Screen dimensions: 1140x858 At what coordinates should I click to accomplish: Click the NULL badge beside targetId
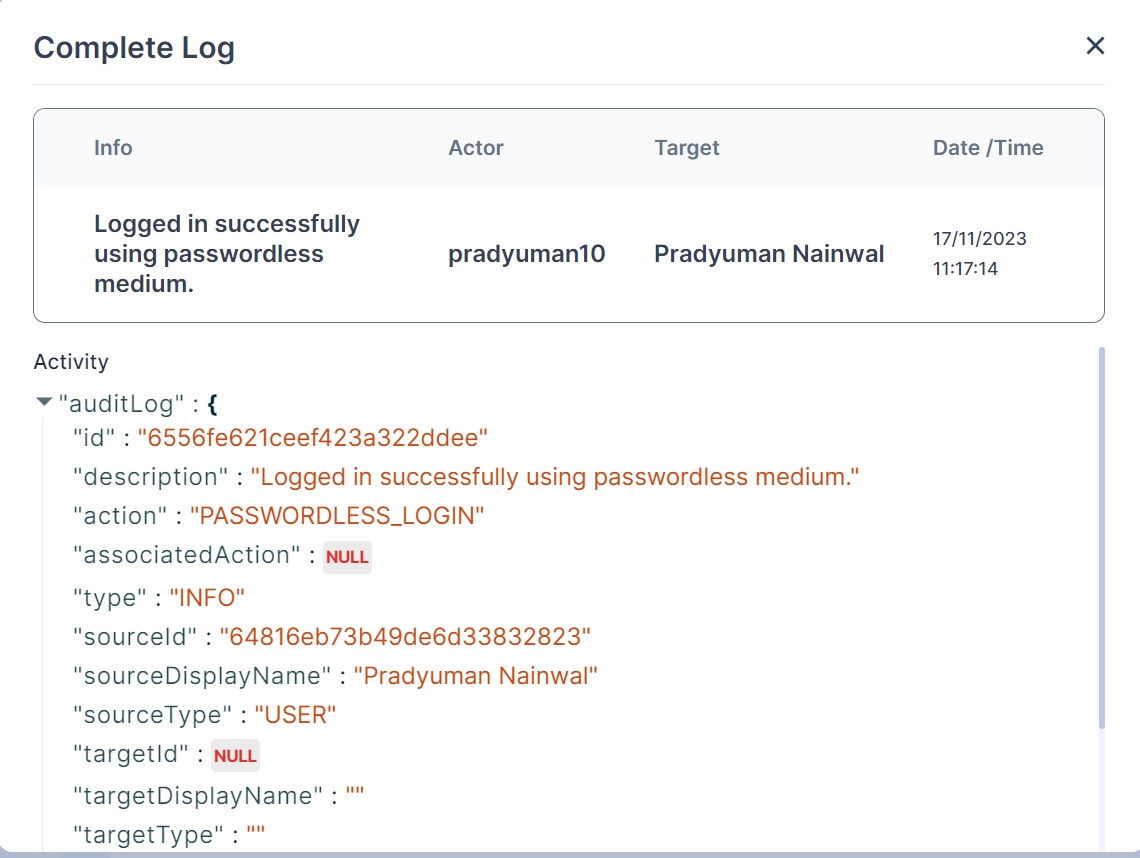click(235, 756)
